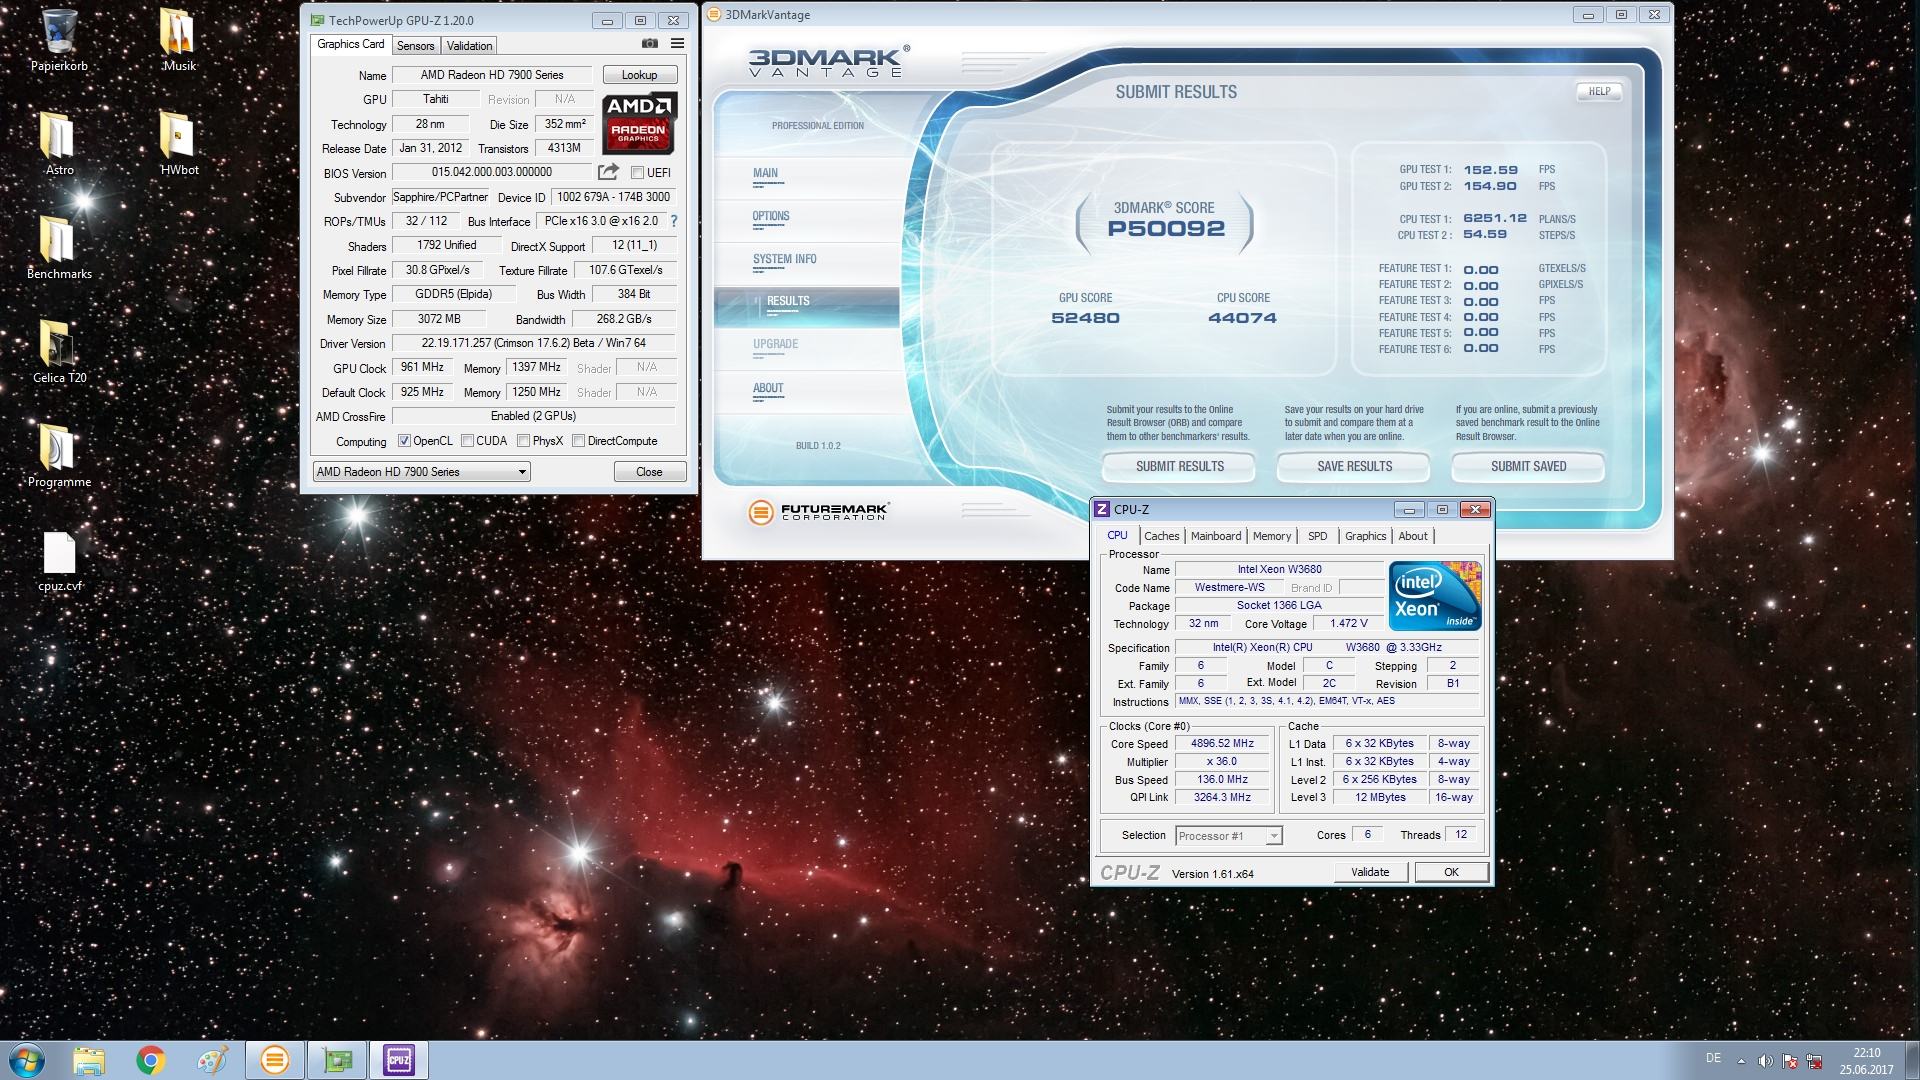Screen dimensions: 1920x1080
Task: Click the GPU-Z Name field AMD Radeon HD 7900 Series
Action: tap(492, 75)
